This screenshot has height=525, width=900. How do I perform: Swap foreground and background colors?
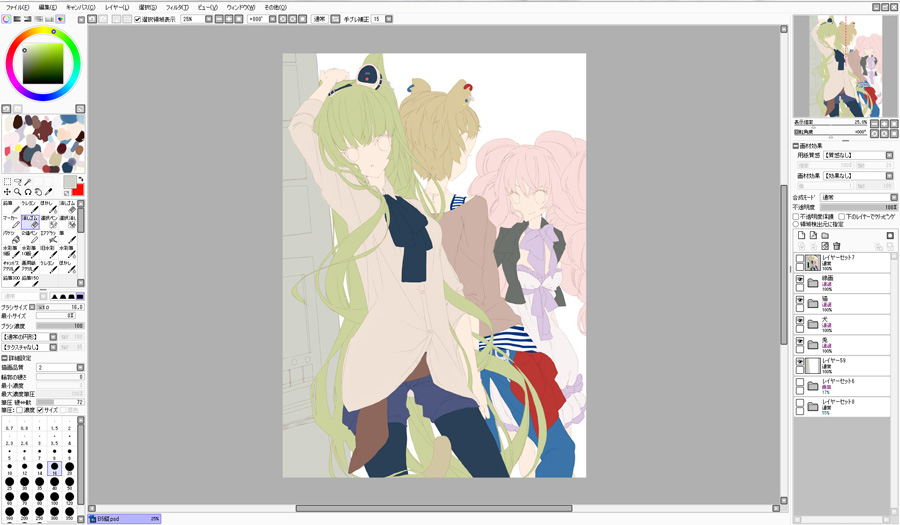[x=80, y=180]
